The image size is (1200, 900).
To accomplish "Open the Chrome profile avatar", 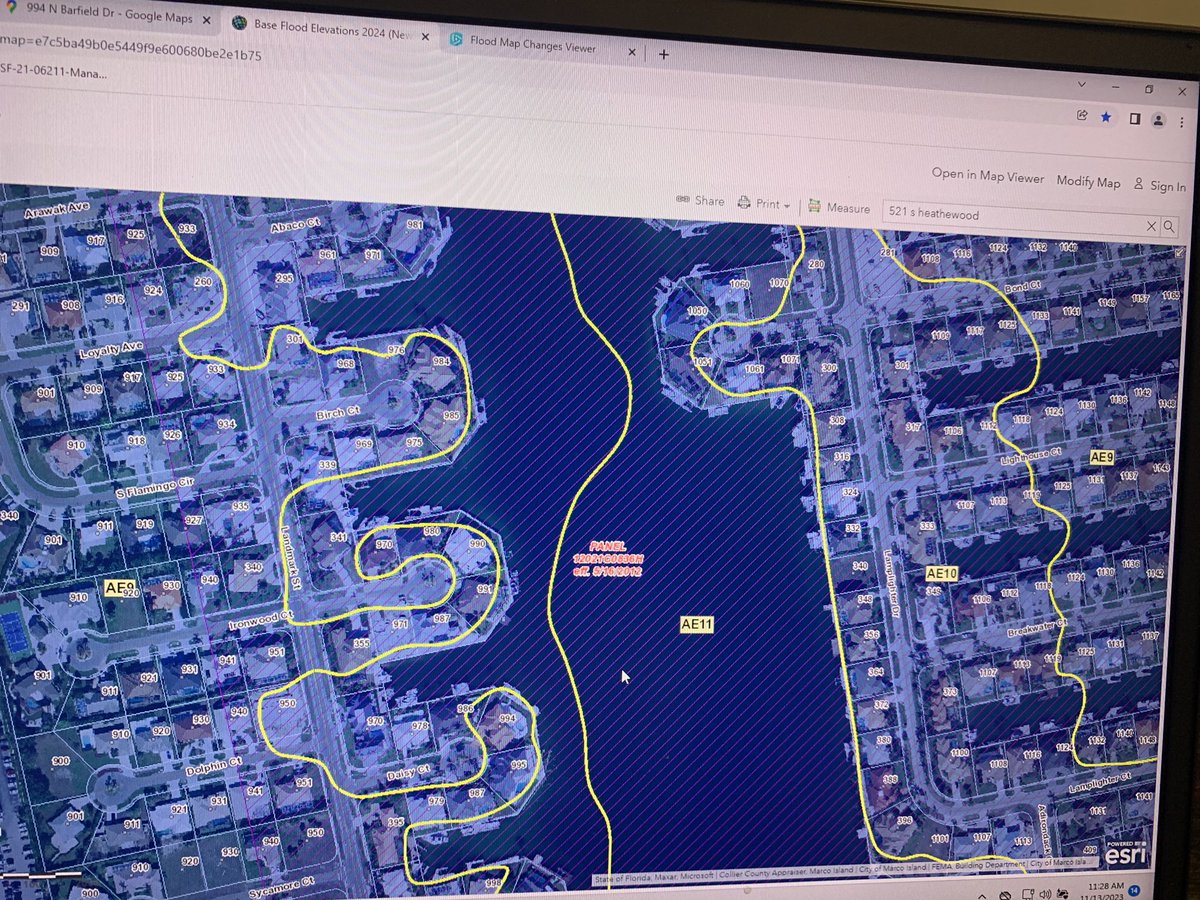I will 1157,120.
